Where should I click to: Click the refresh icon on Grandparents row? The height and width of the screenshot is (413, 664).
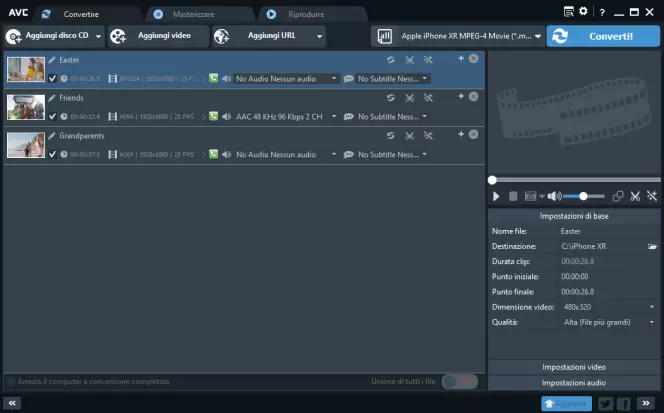click(390, 136)
